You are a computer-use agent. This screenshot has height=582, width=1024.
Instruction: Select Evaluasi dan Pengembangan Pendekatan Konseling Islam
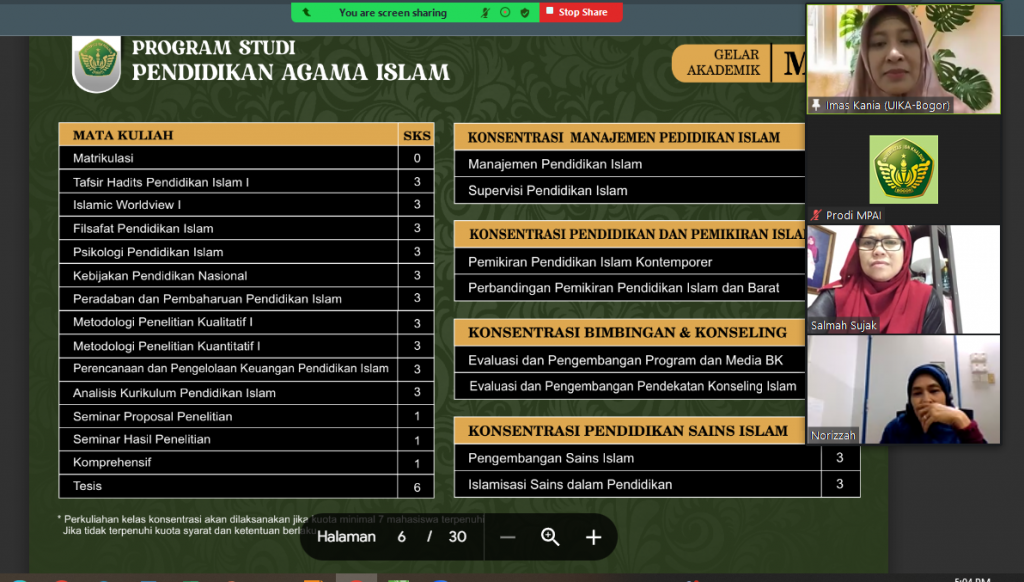(x=630, y=386)
